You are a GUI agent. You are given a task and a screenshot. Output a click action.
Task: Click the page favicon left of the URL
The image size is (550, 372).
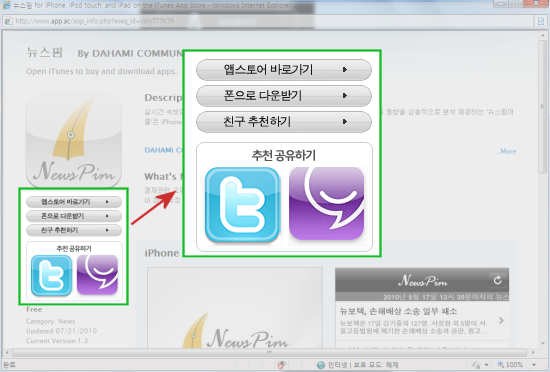(8, 21)
